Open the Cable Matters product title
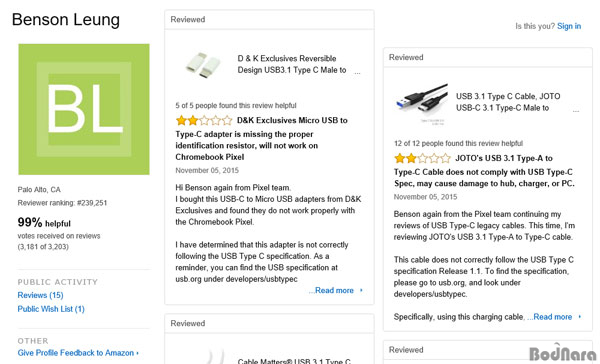The width and height of the screenshot is (600, 364). 294,361
